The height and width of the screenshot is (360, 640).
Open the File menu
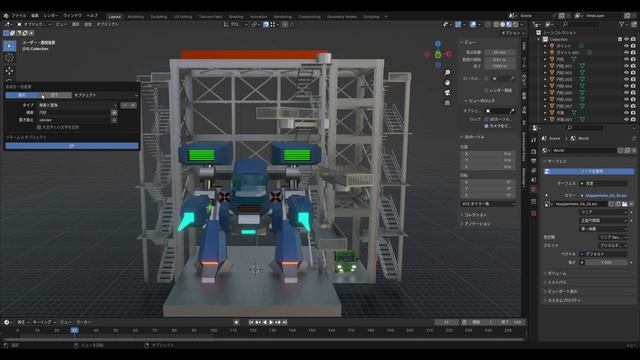[19, 16]
